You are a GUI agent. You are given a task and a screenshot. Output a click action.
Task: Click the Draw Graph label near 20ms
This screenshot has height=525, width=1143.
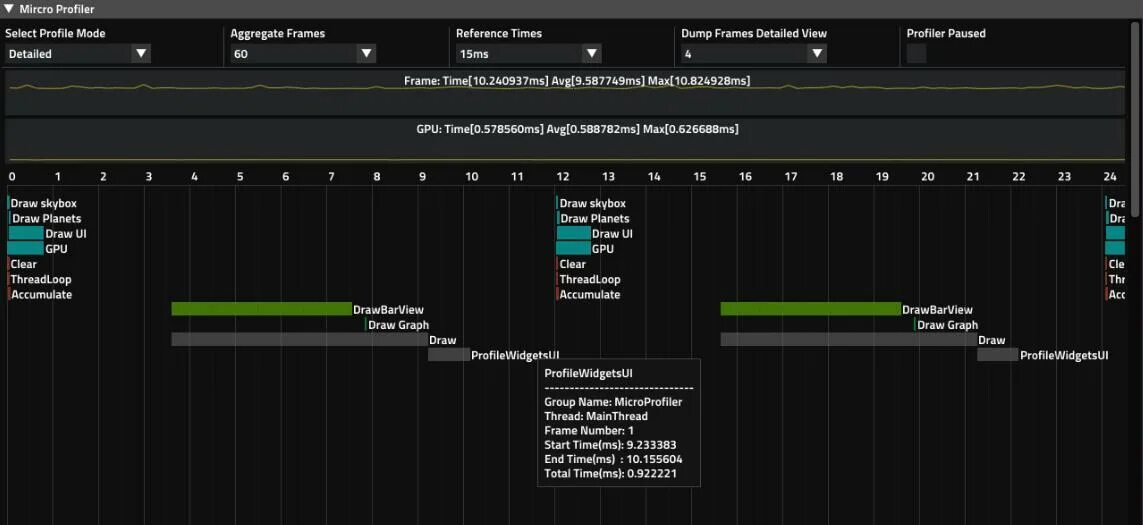tap(948, 325)
